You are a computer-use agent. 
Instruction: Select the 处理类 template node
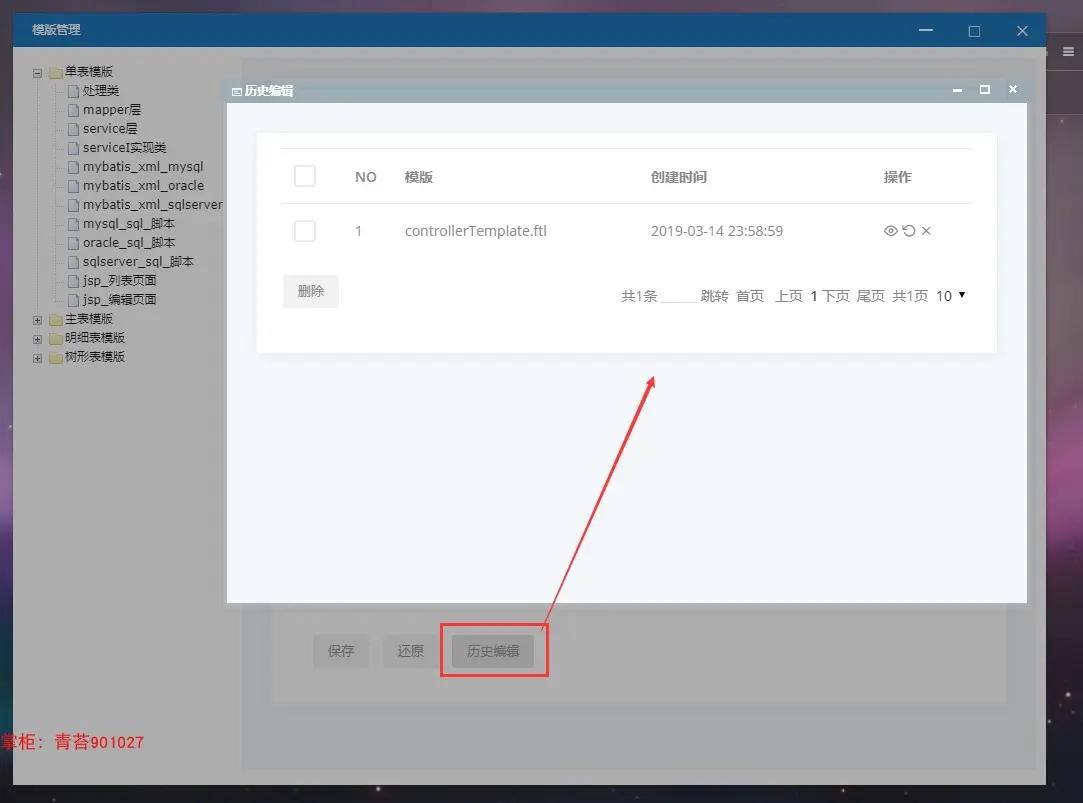[x=100, y=90]
